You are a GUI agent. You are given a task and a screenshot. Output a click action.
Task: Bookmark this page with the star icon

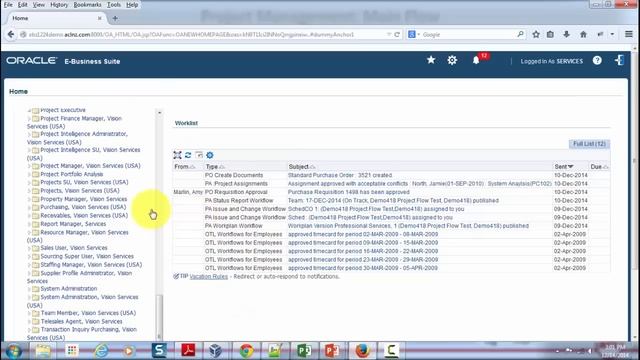click(536, 35)
